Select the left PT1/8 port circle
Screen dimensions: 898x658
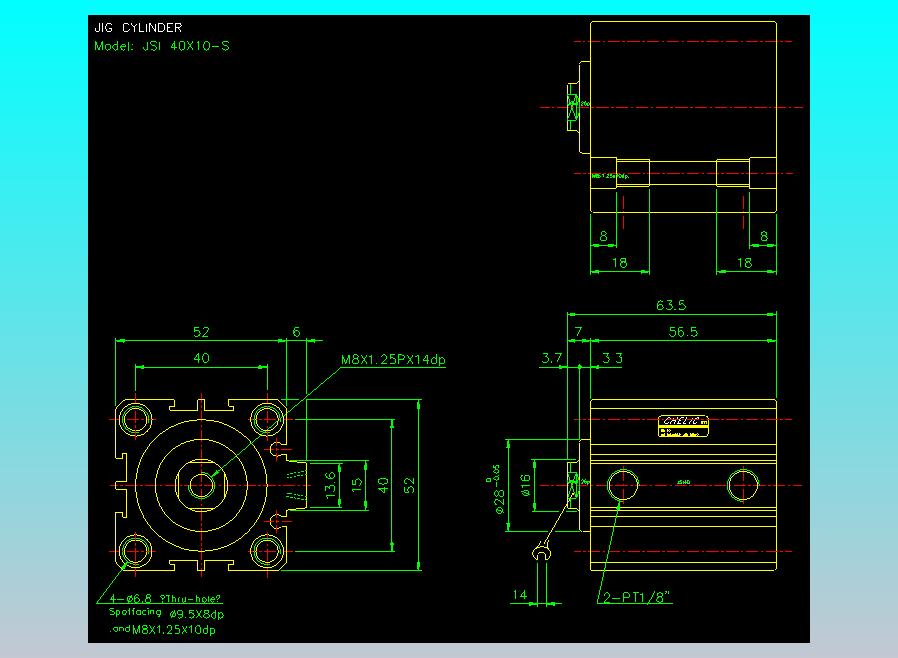coord(623,484)
